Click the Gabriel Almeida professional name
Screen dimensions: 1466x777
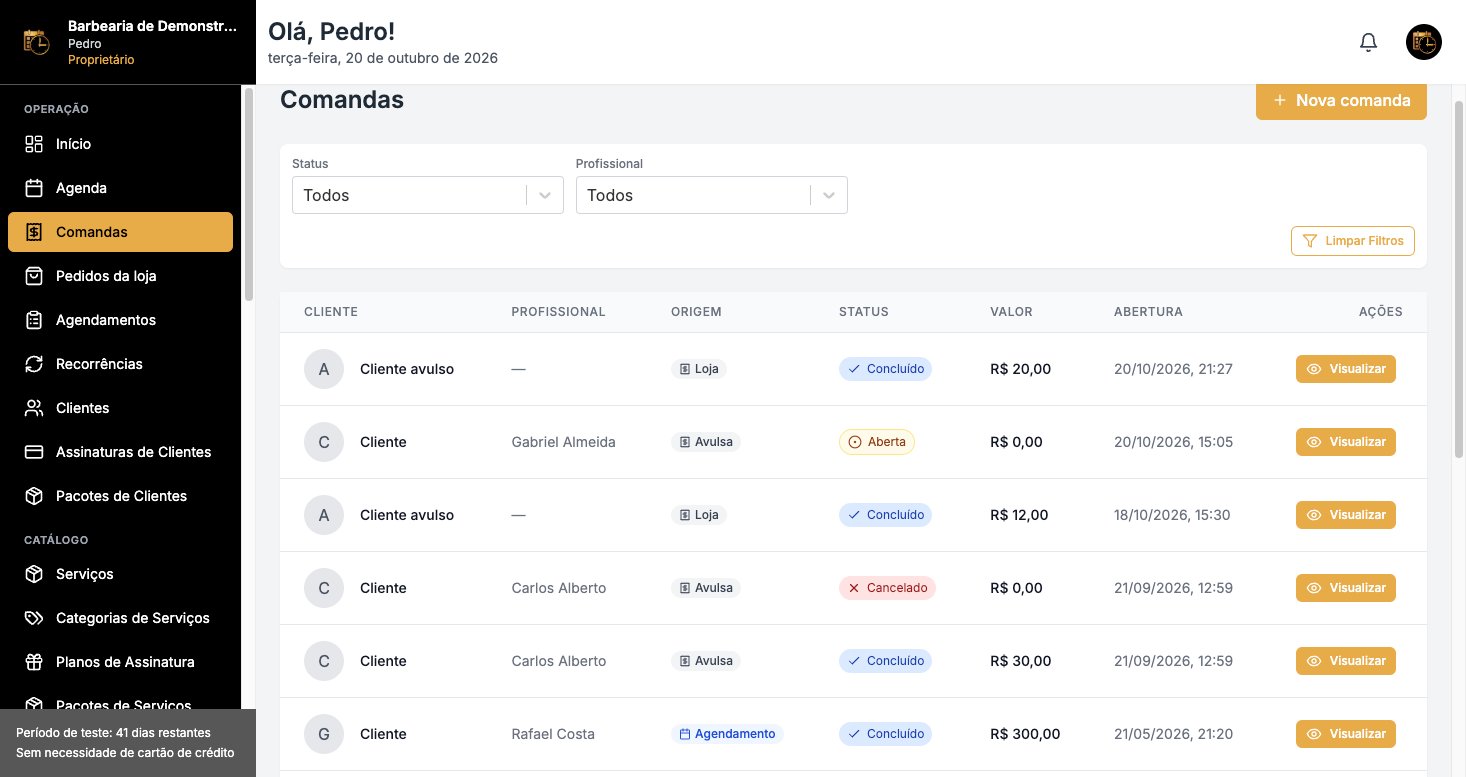click(563, 442)
